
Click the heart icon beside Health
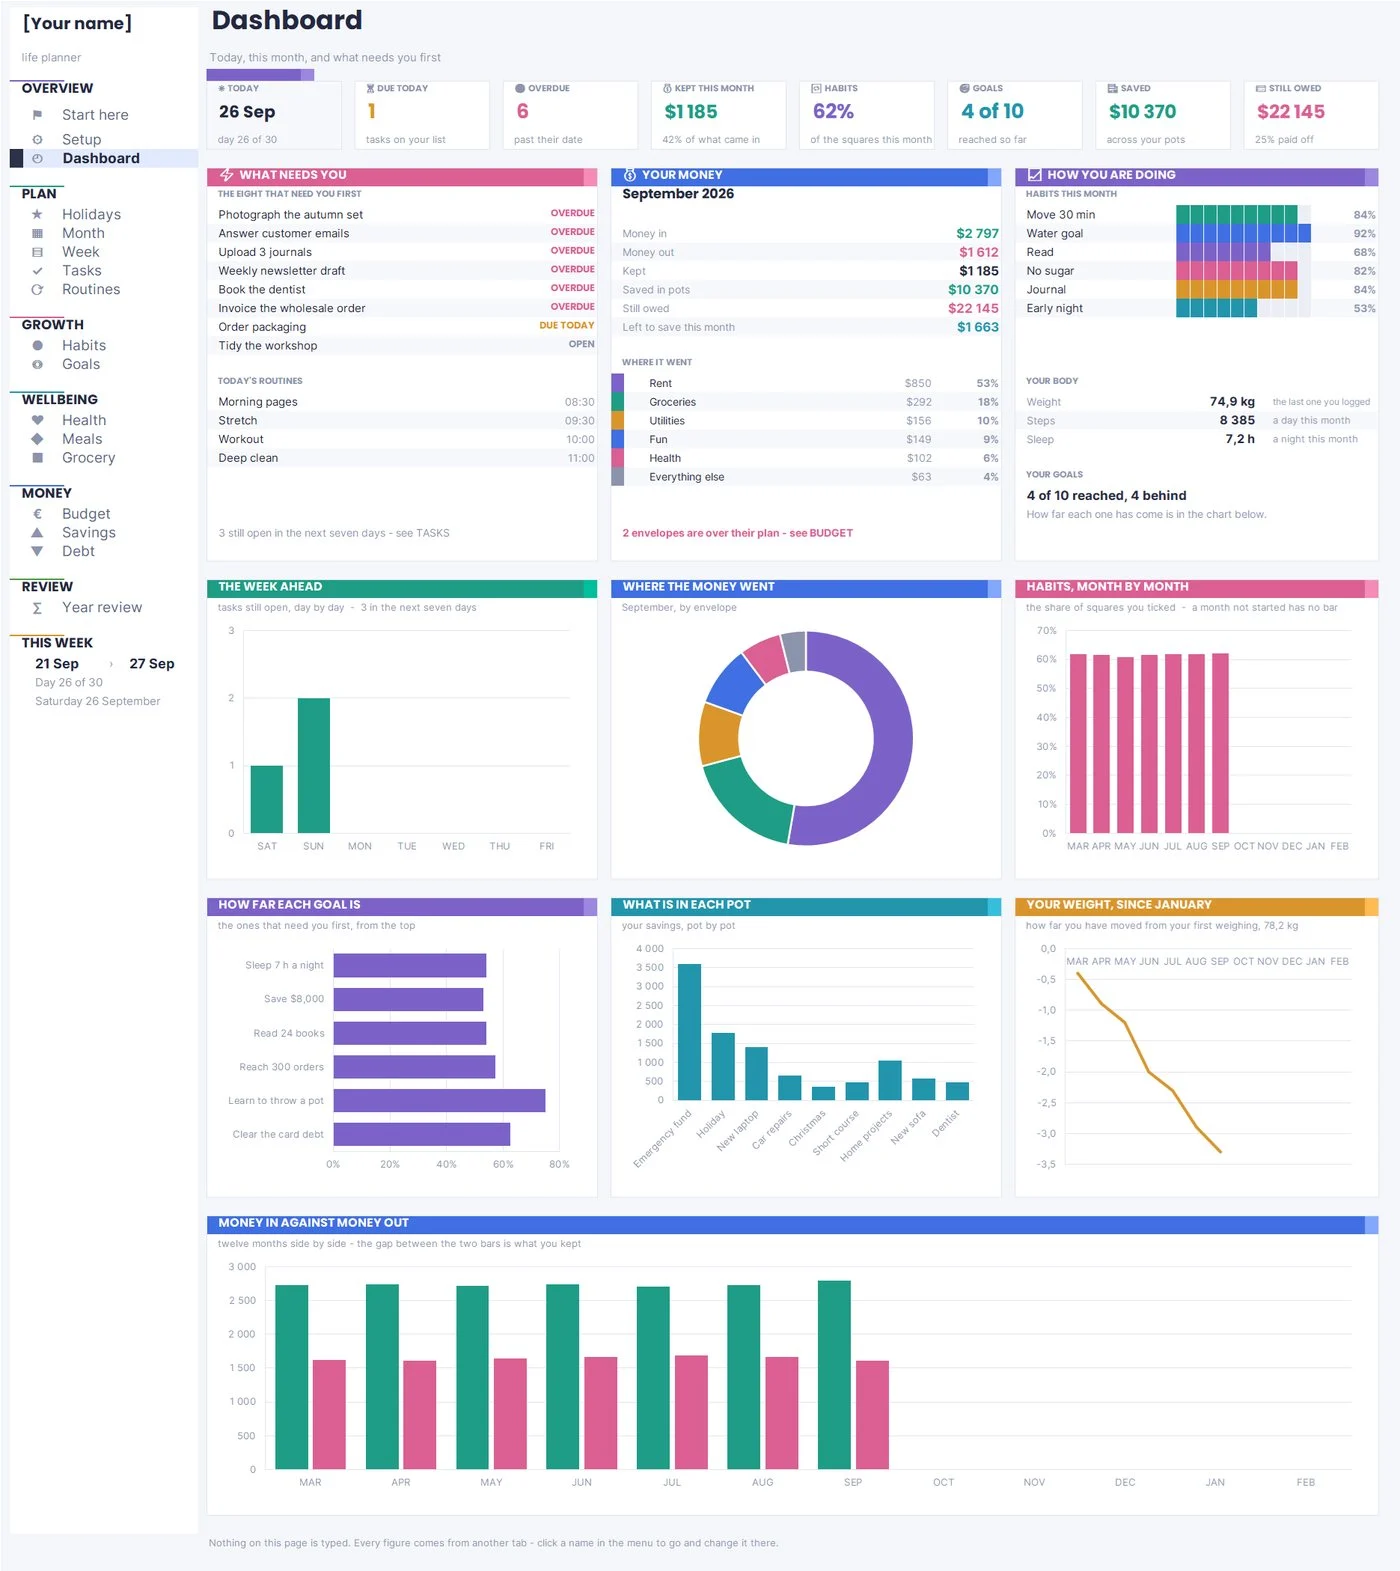click(x=37, y=420)
